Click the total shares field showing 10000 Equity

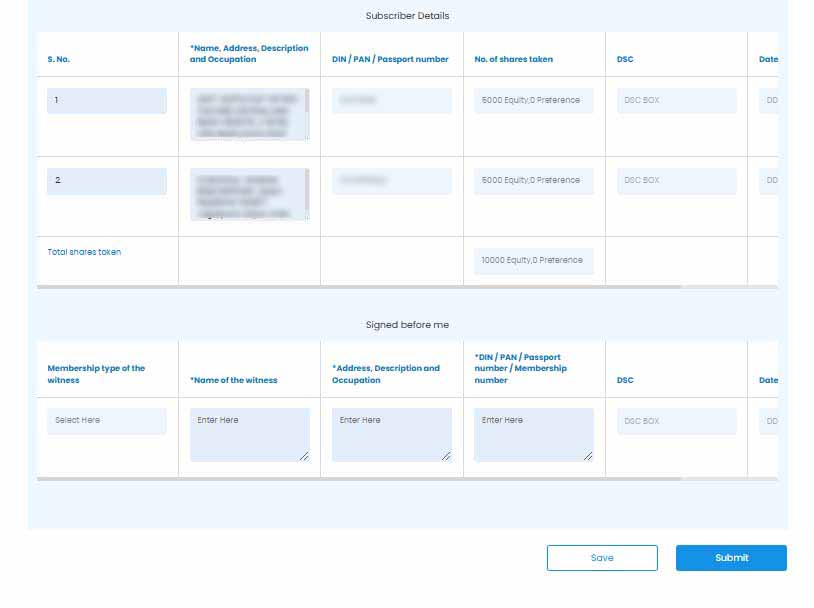click(x=533, y=261)
